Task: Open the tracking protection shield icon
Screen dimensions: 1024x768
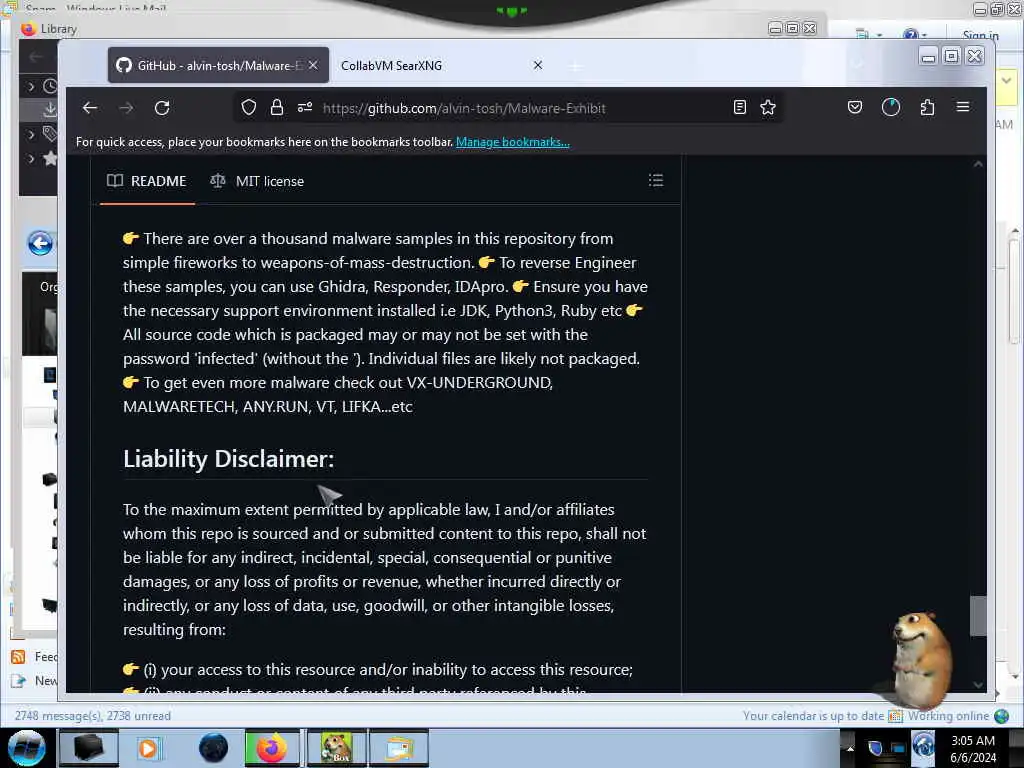Action: click(249, 108)
